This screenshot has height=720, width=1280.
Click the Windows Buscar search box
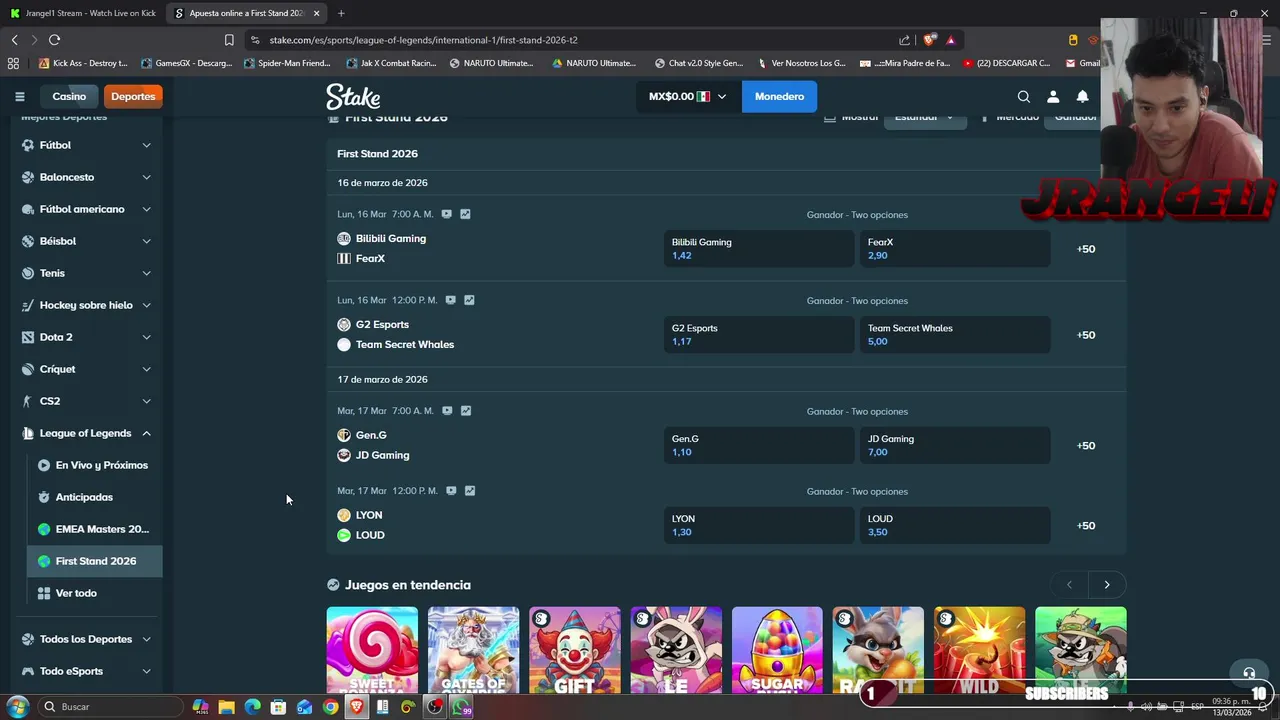coord(108,707)
